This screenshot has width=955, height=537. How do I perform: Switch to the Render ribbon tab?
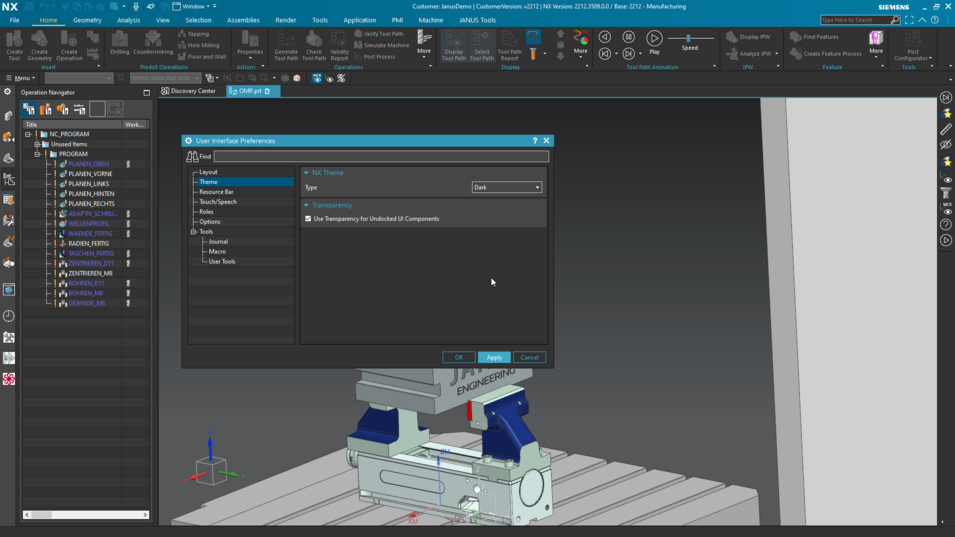point(286,20)
